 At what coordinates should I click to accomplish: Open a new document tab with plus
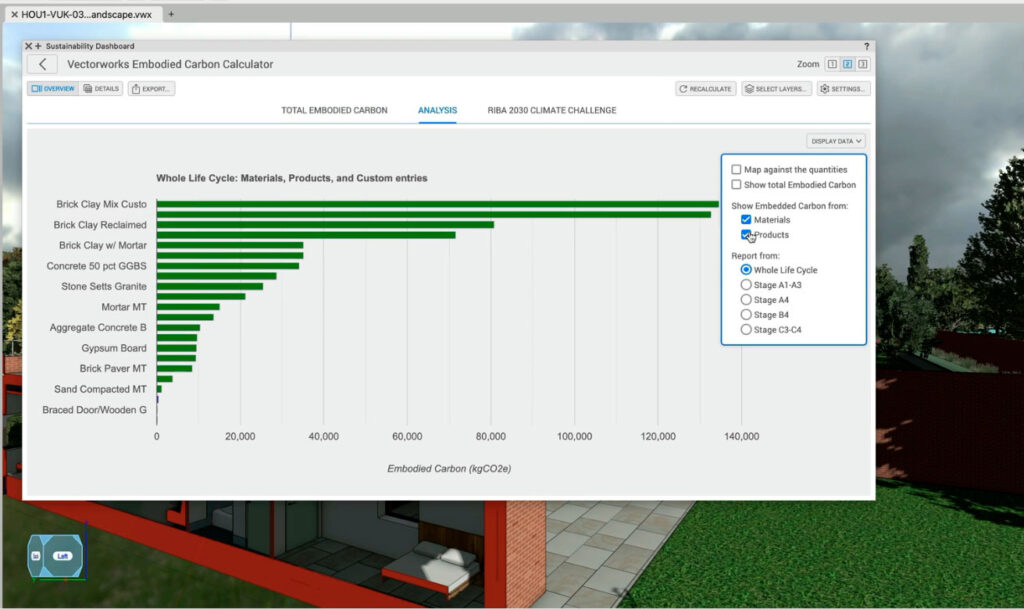171,14
